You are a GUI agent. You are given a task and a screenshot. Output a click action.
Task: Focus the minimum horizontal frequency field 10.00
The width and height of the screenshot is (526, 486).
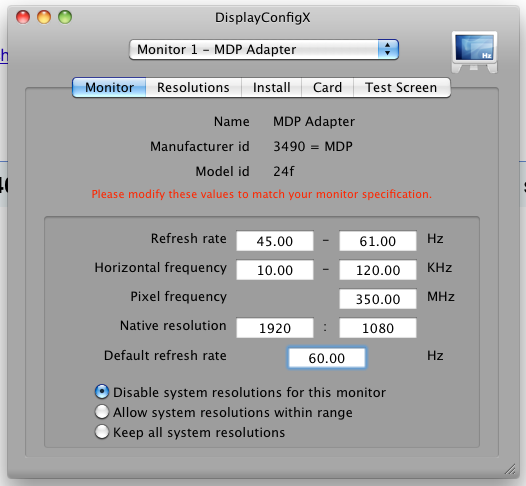click(x=275, y=270)
